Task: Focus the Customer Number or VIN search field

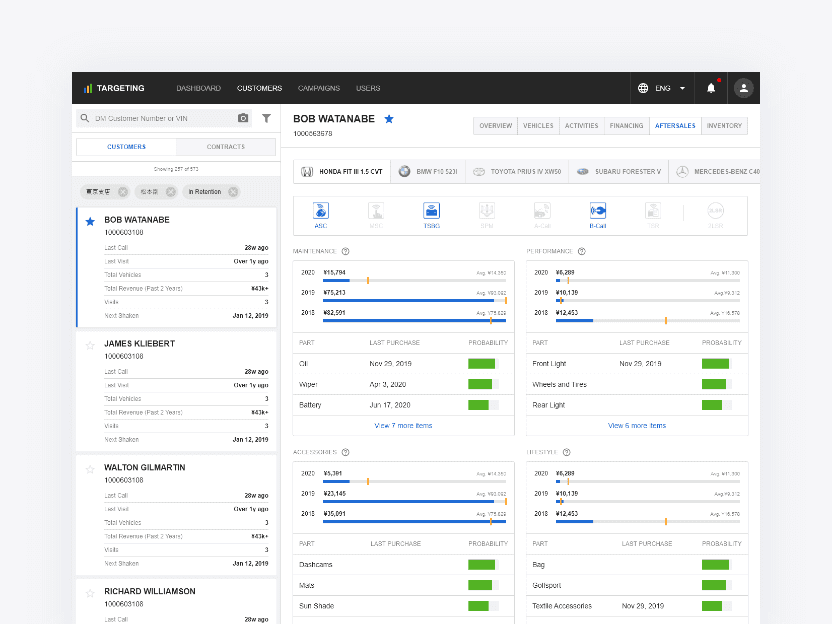Action: point(164,118)
